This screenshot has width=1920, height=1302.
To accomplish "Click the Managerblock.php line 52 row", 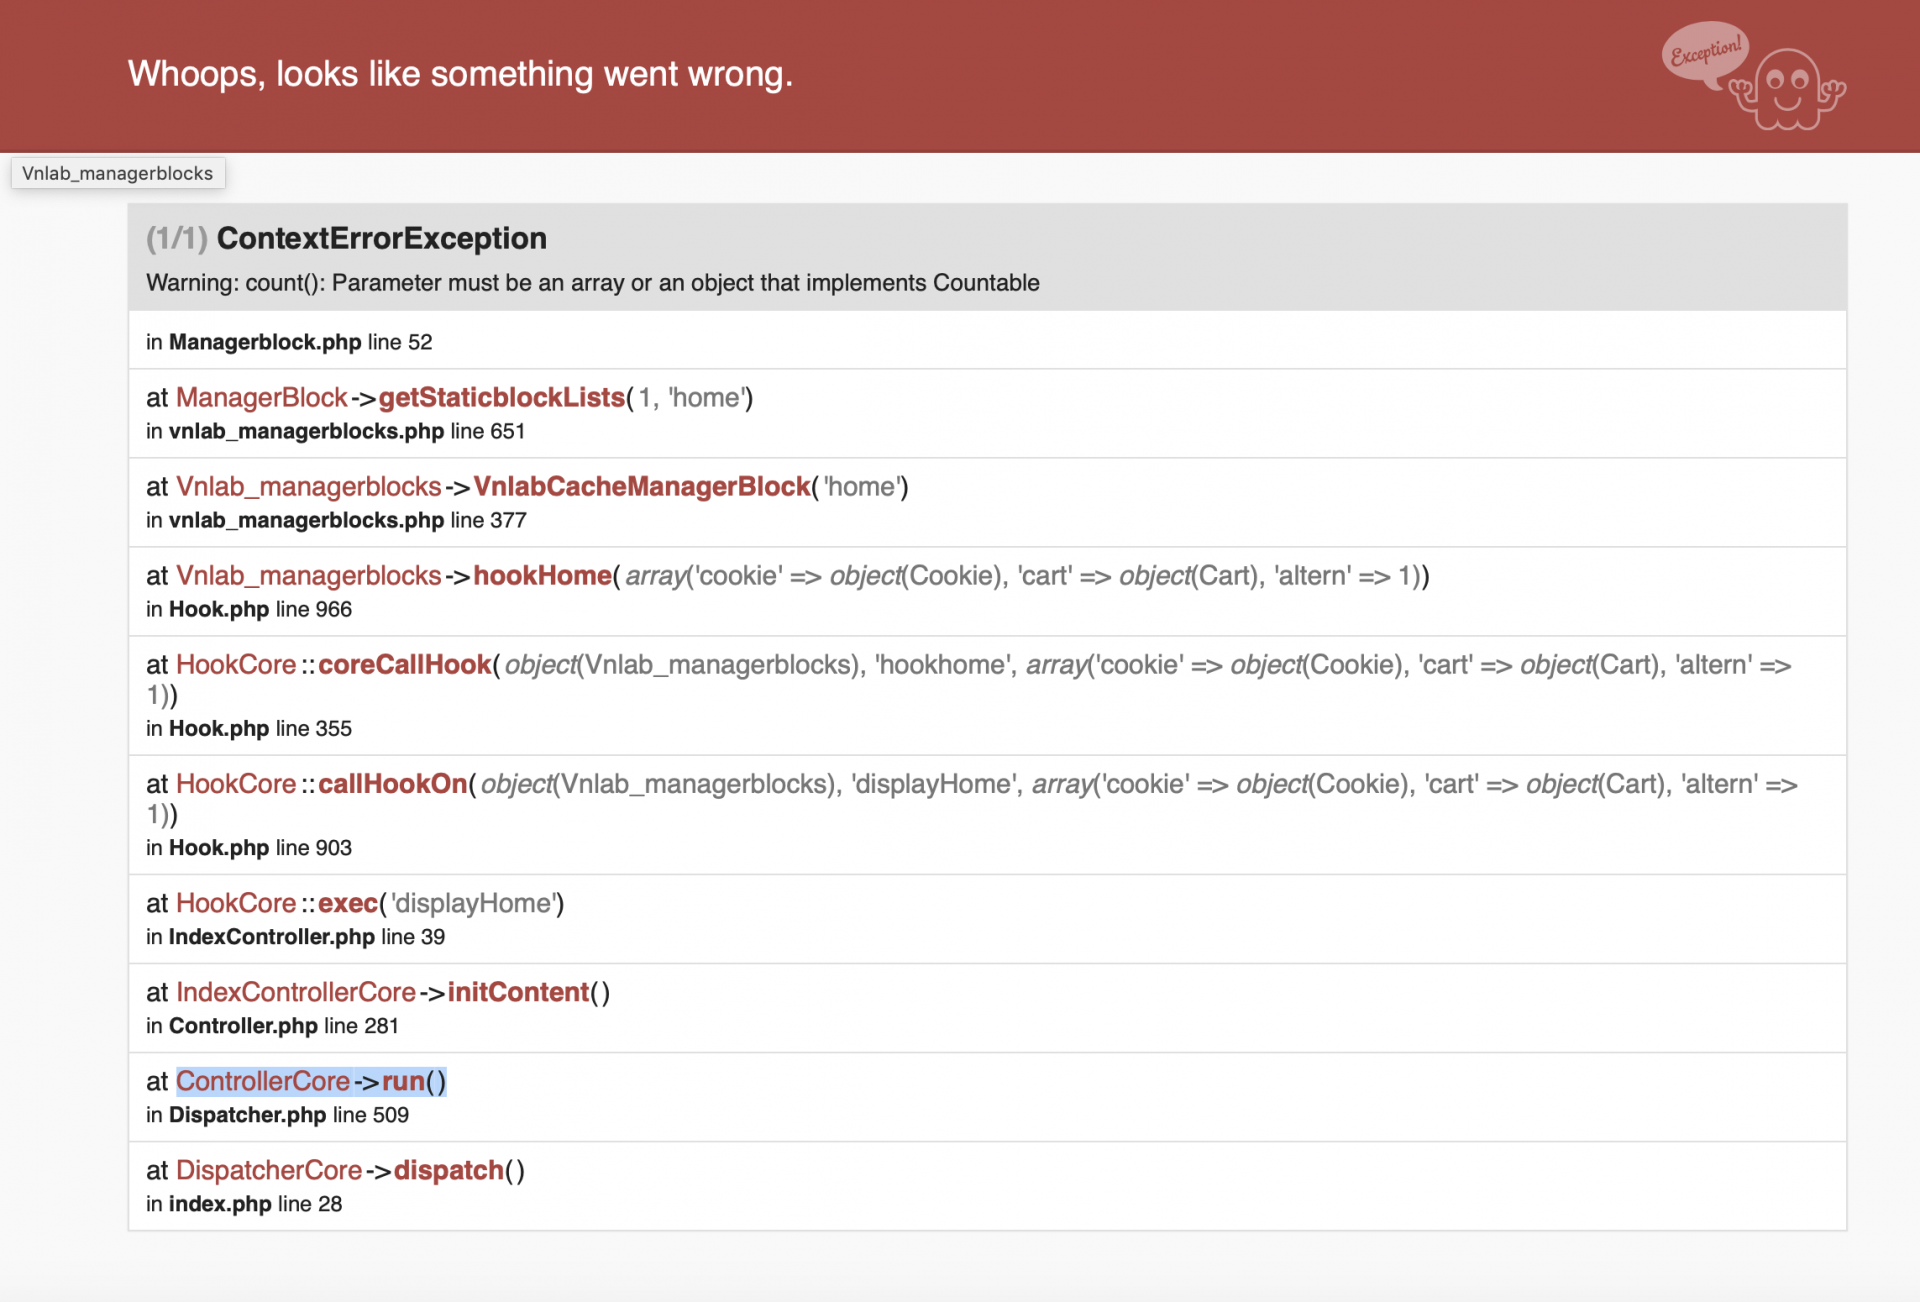I will 289,342.
